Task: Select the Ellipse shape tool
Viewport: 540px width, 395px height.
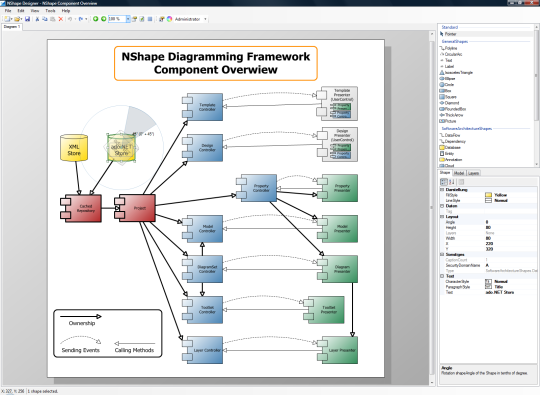Action: [x=447, y=79]
